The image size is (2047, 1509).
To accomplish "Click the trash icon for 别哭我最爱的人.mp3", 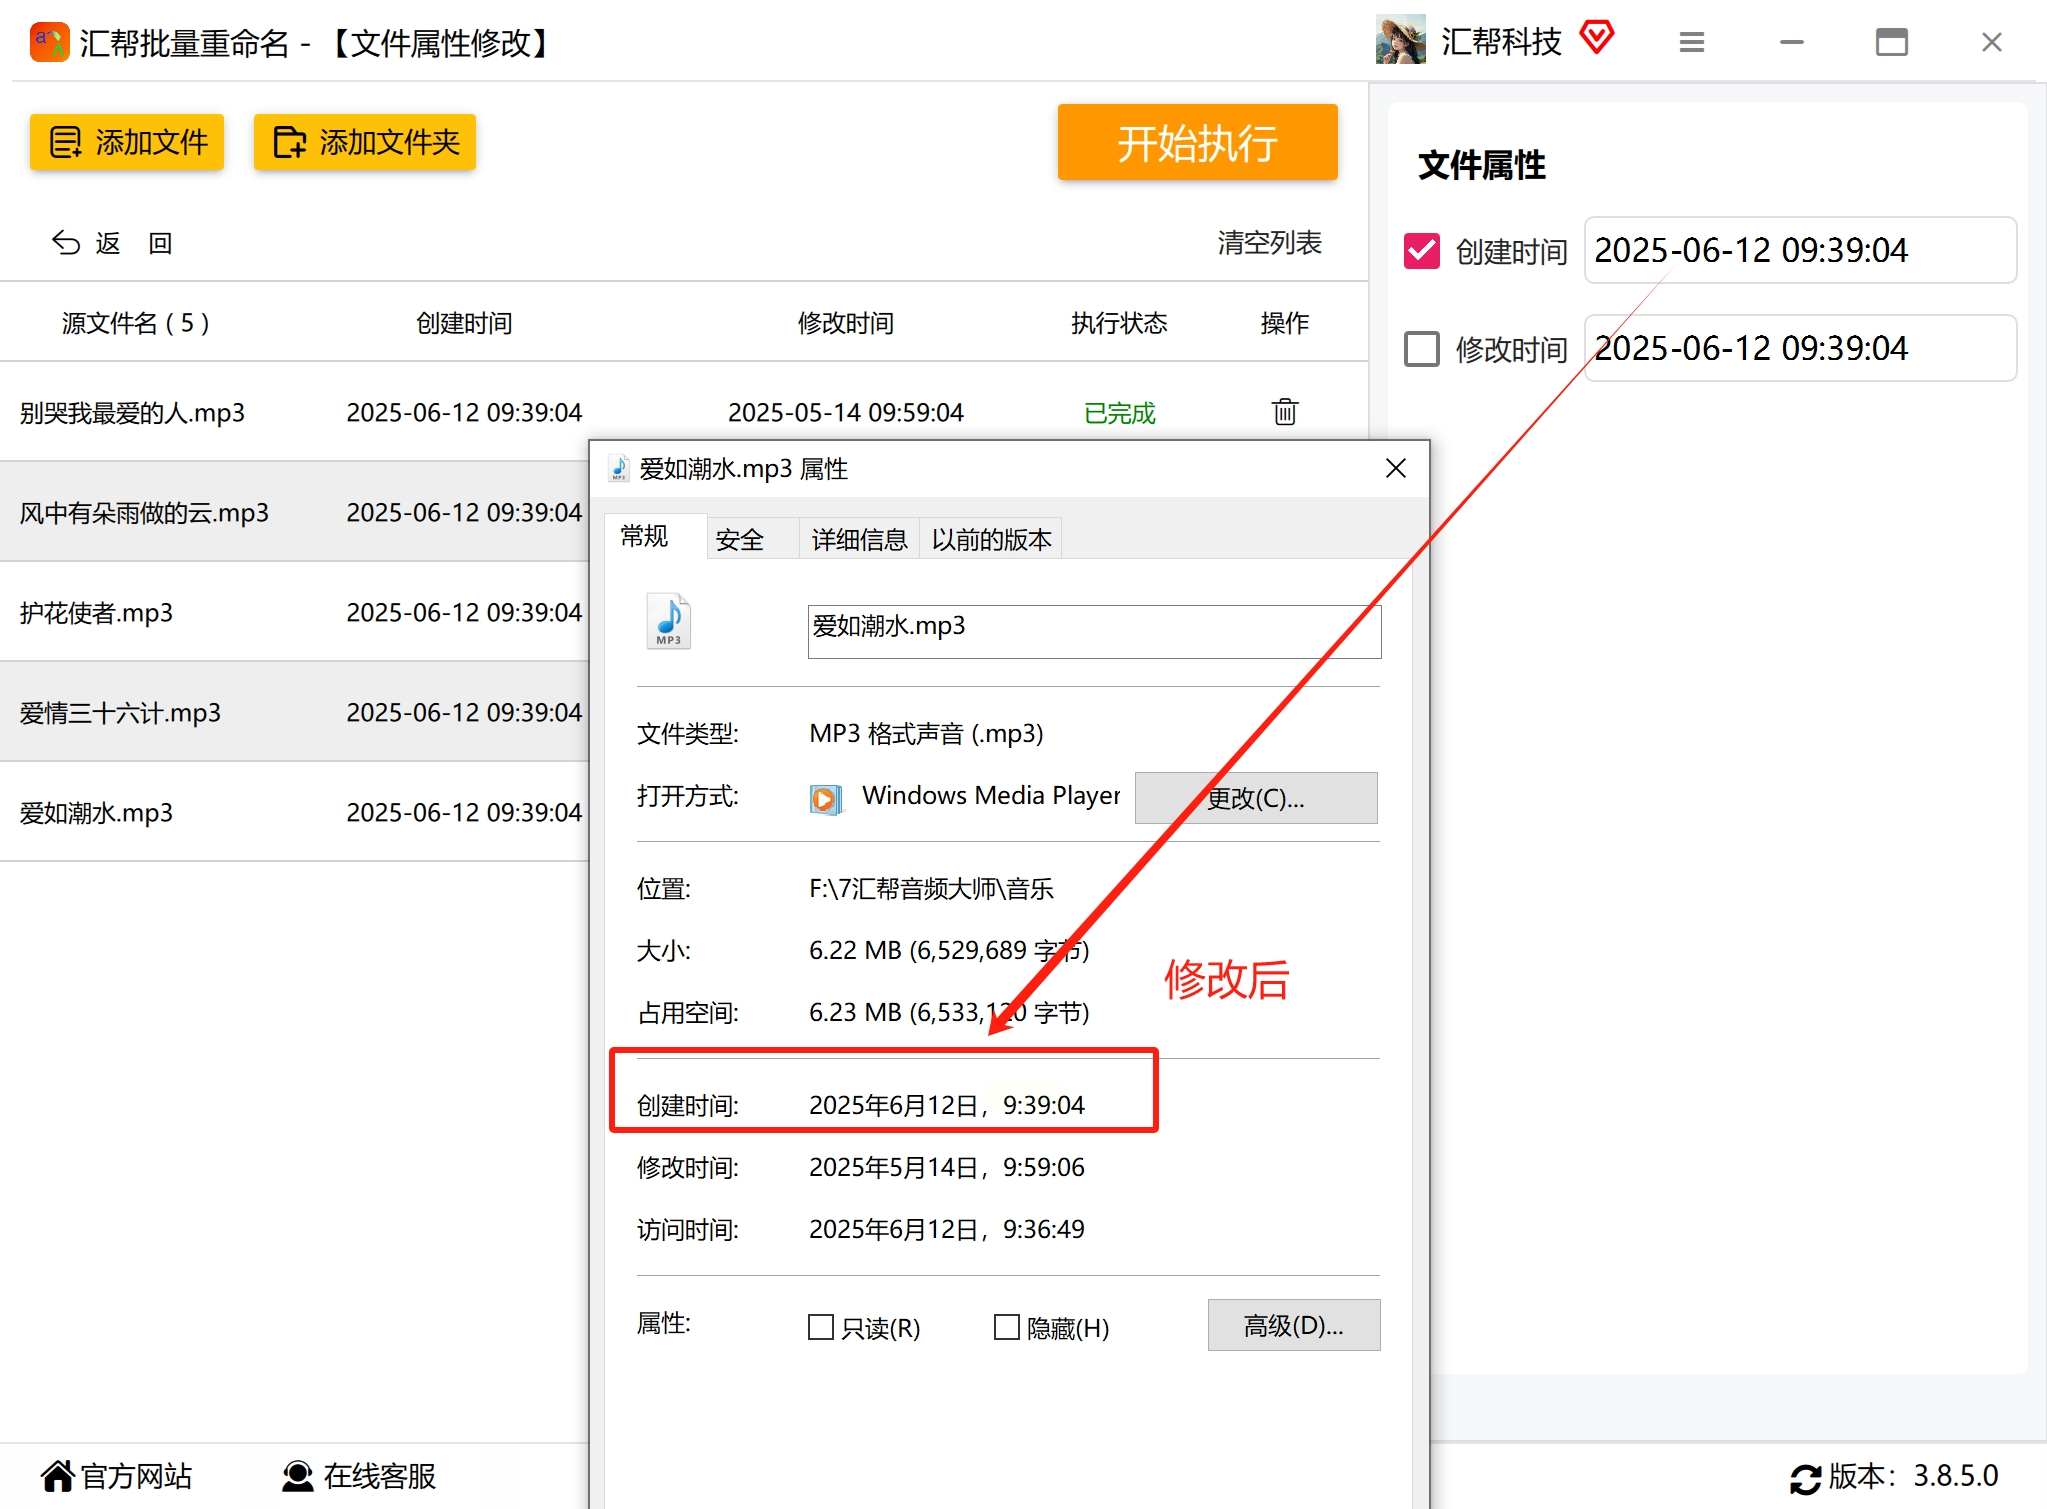I will (x=1284, y=411).
